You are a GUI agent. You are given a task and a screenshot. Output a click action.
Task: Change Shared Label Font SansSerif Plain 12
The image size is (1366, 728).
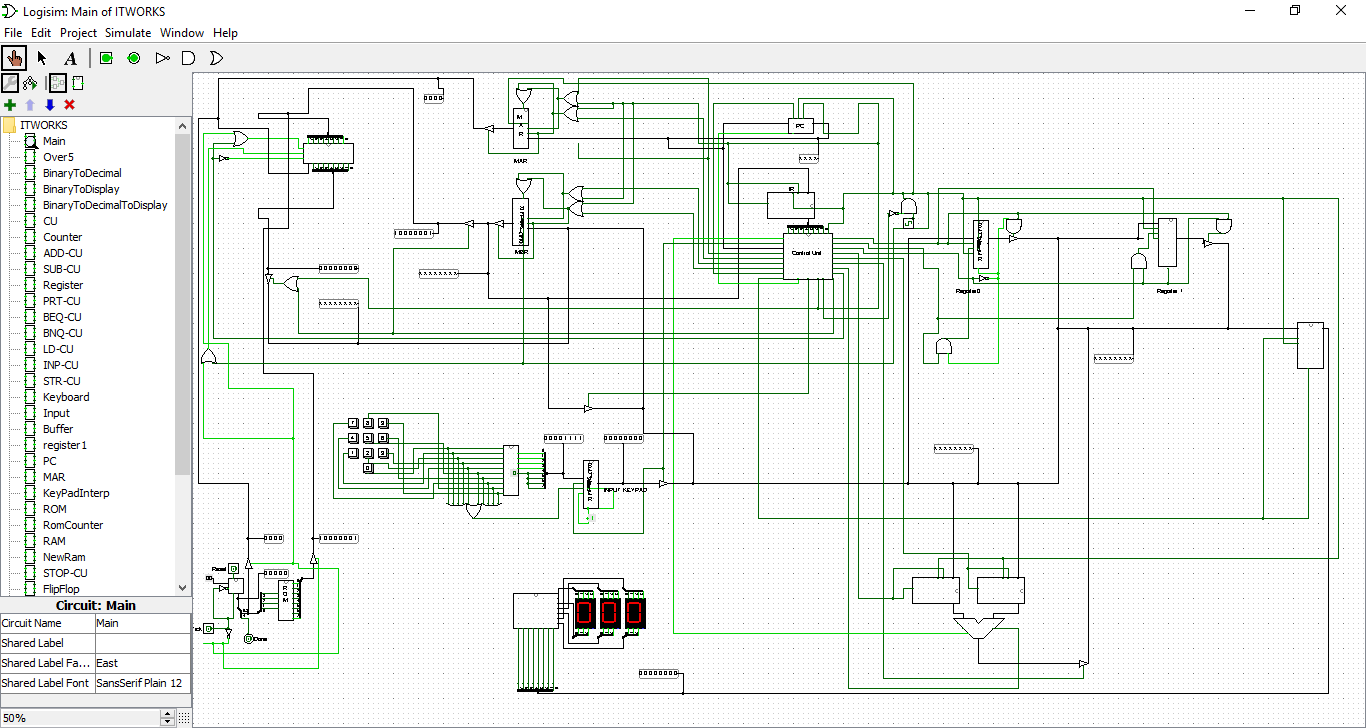tap(142, 683)
